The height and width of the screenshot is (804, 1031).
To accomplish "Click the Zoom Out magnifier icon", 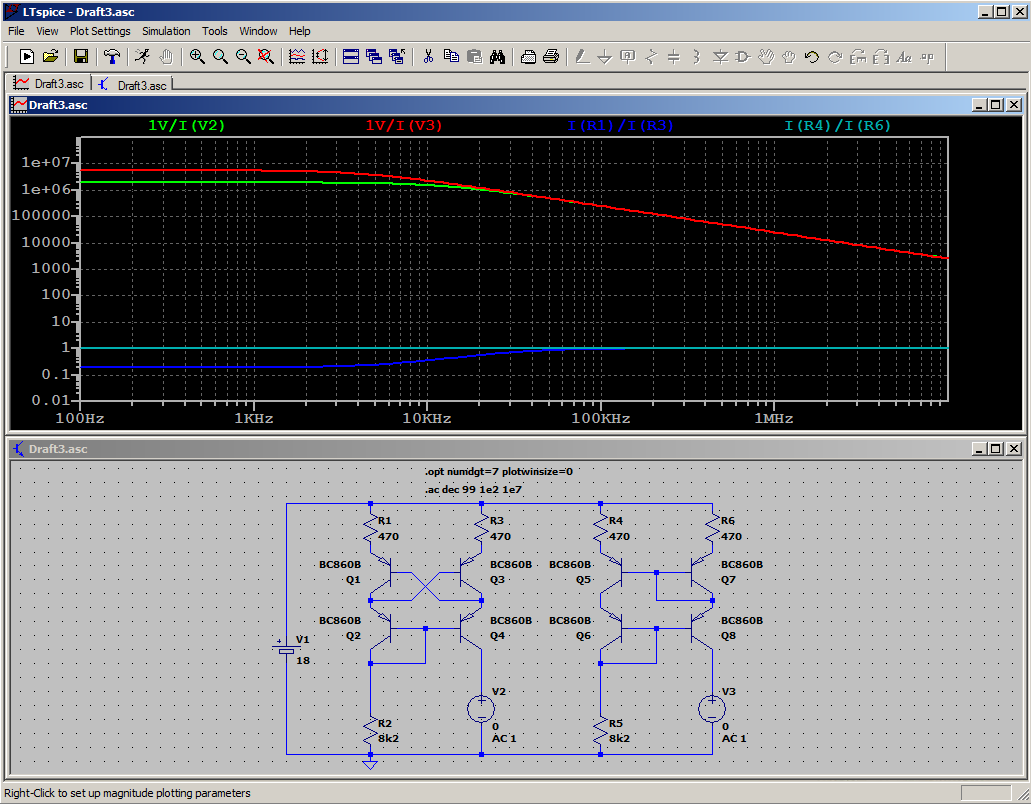I will (x=243, y=57).
